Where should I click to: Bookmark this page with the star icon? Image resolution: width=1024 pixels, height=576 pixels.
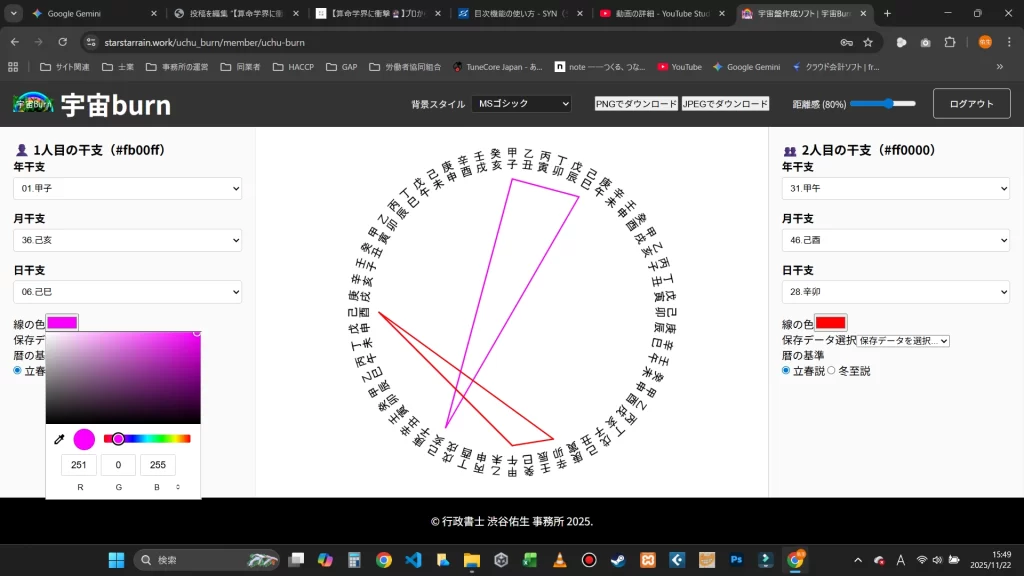click(x=868, y=42)
